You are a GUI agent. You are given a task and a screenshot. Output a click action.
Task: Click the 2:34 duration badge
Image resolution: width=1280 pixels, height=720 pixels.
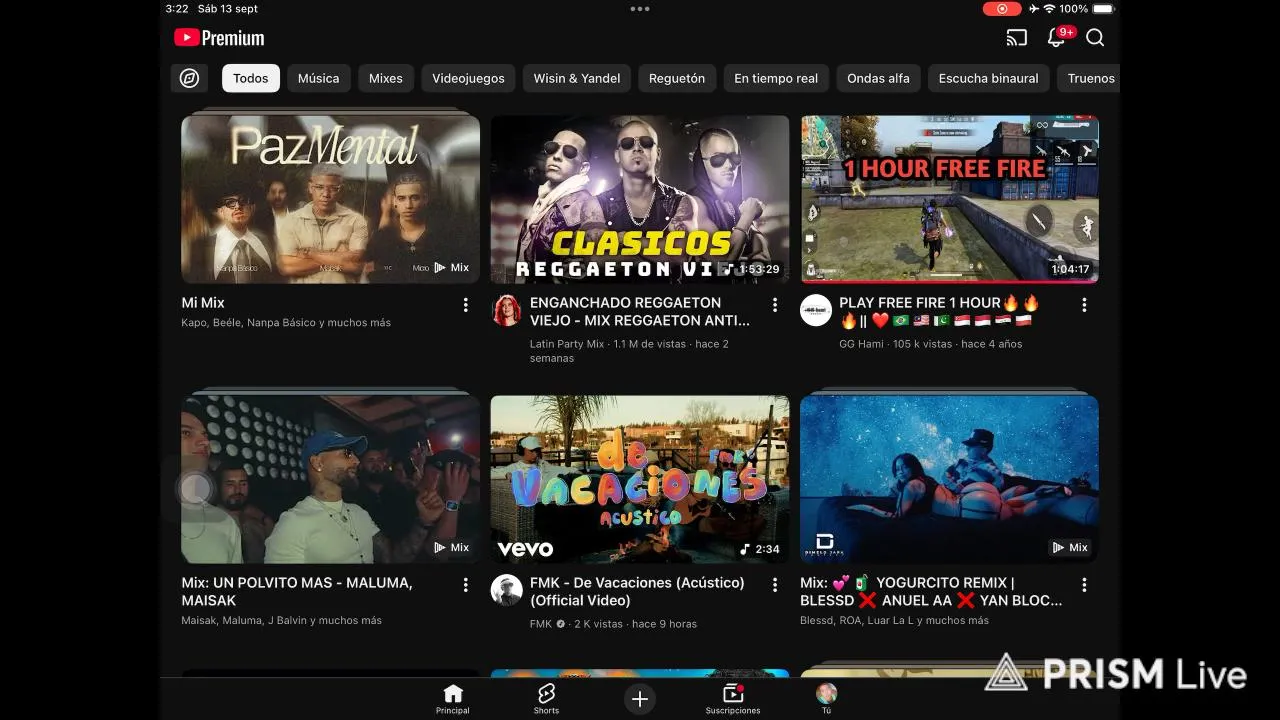click(760, 549)
